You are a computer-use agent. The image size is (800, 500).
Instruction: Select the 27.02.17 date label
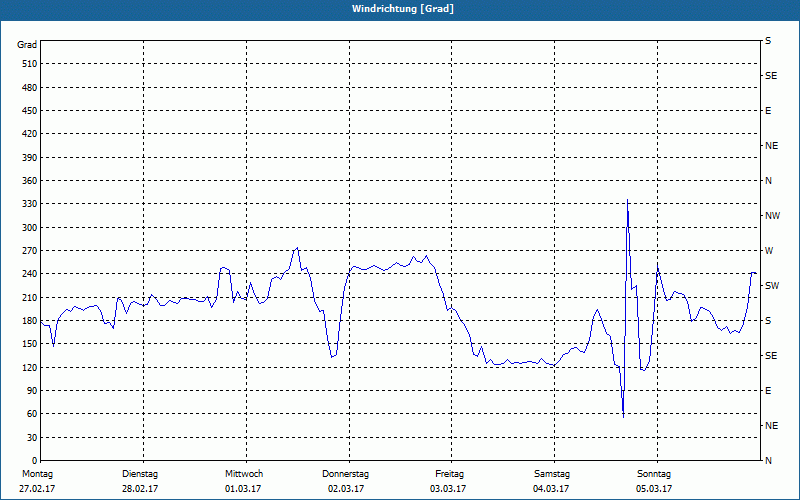tap(37, 489)
